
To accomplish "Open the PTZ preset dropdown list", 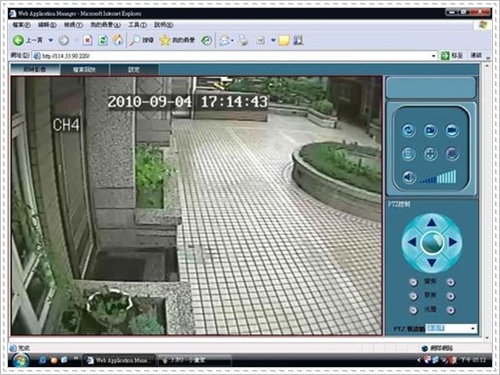I will click(x=451, y=329).
